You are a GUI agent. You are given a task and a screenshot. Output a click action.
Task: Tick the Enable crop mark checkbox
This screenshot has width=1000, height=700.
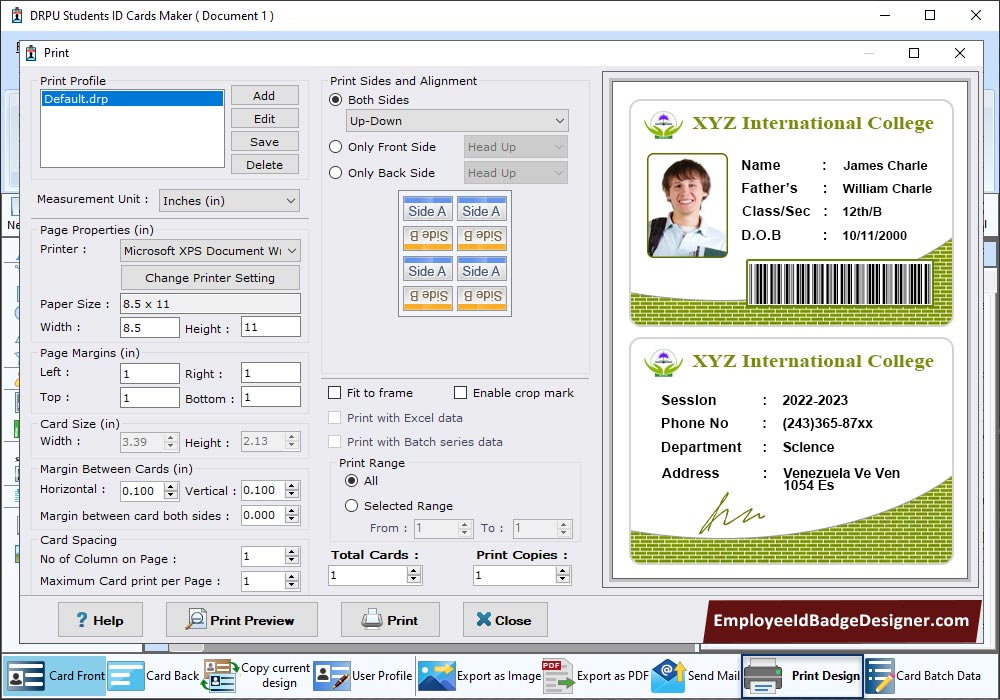(x=461, y=393)
